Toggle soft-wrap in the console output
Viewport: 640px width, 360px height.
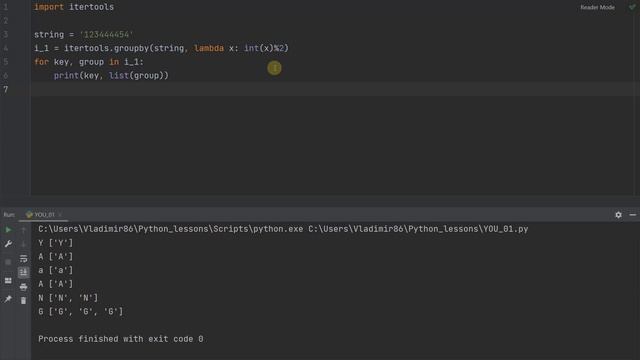(x=23, y=258)
